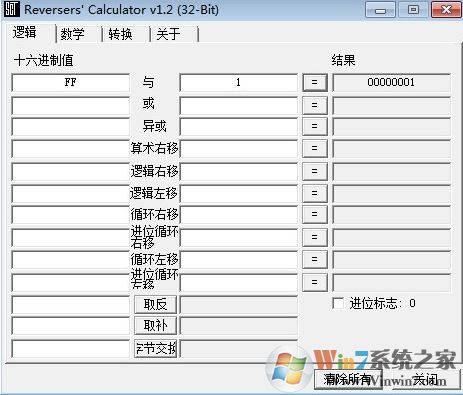
Task: Focus the input field left of 取补
Action: tap(70, 326)
